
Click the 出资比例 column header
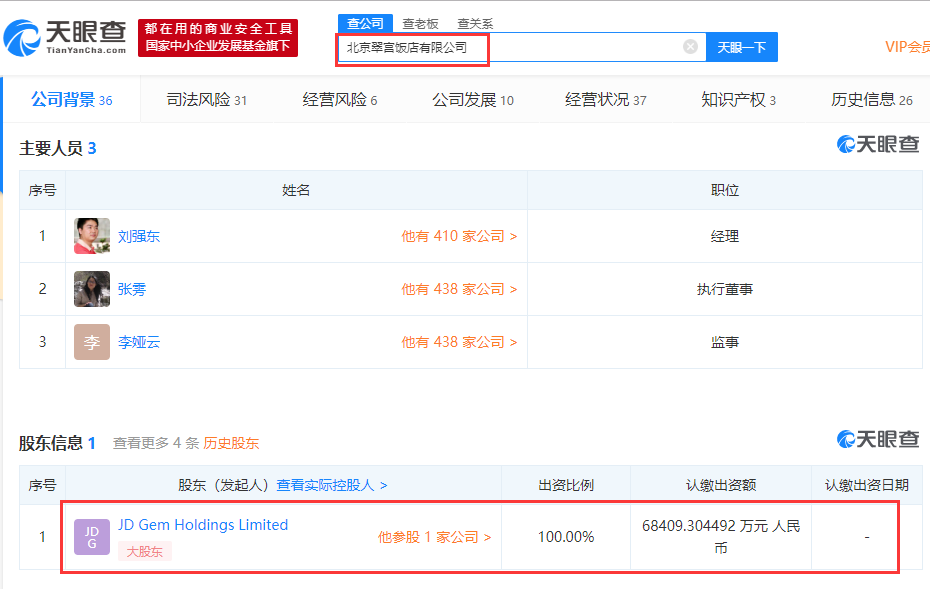(566, 485)
